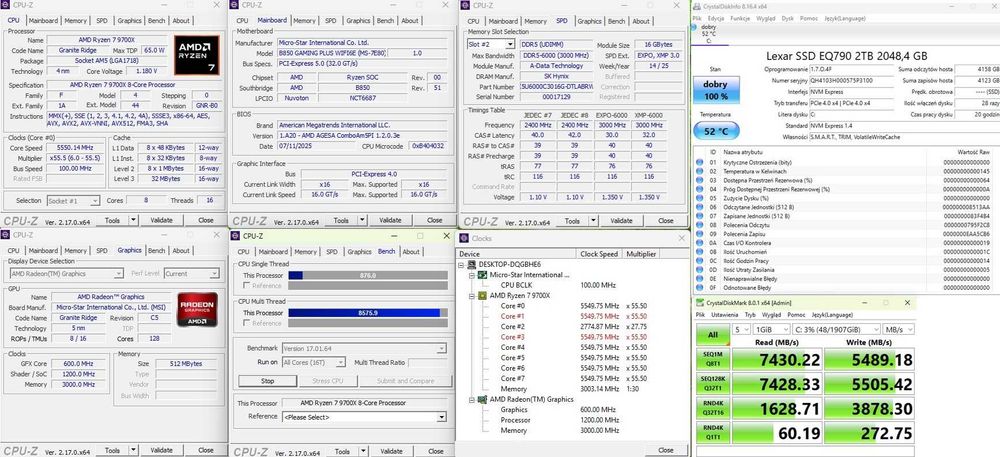Click the CrystalDiskInfo title bar app icon
Screen dimensions: 1000x457
(697, 6)
